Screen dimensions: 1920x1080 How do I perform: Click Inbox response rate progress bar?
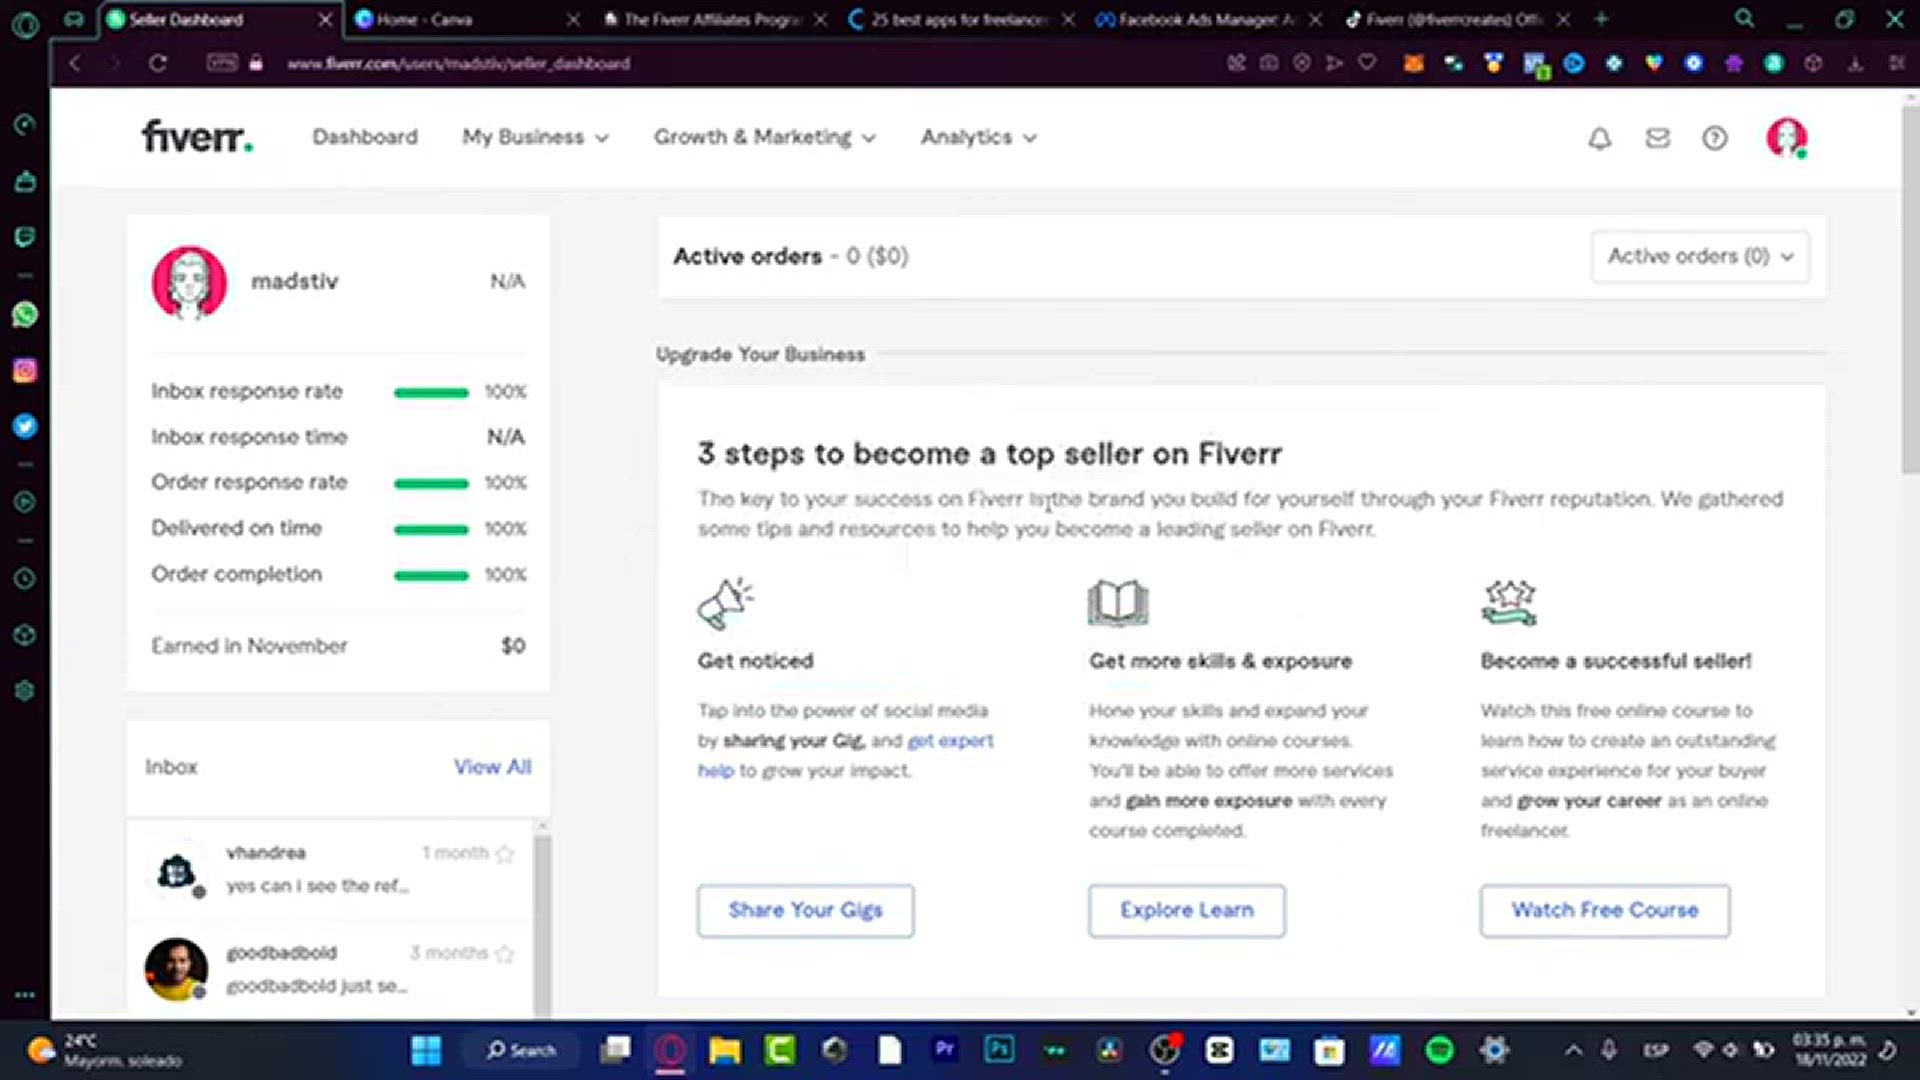point(431,392)
